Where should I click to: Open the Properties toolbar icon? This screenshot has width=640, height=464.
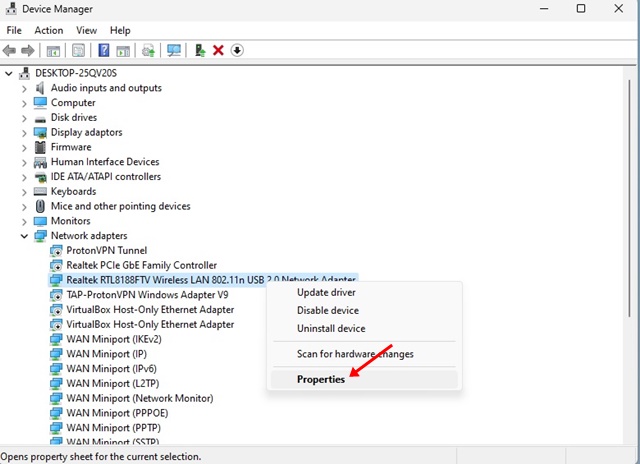(x=78, y=51)
